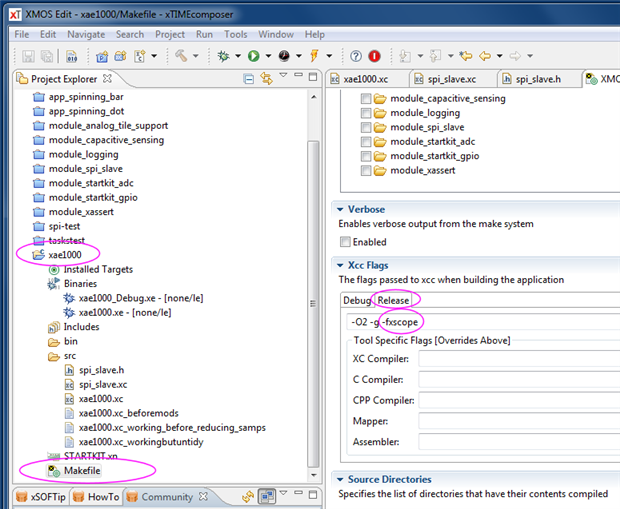
Task: Open the Run button dropdown arrow
Action: (267, 57)
